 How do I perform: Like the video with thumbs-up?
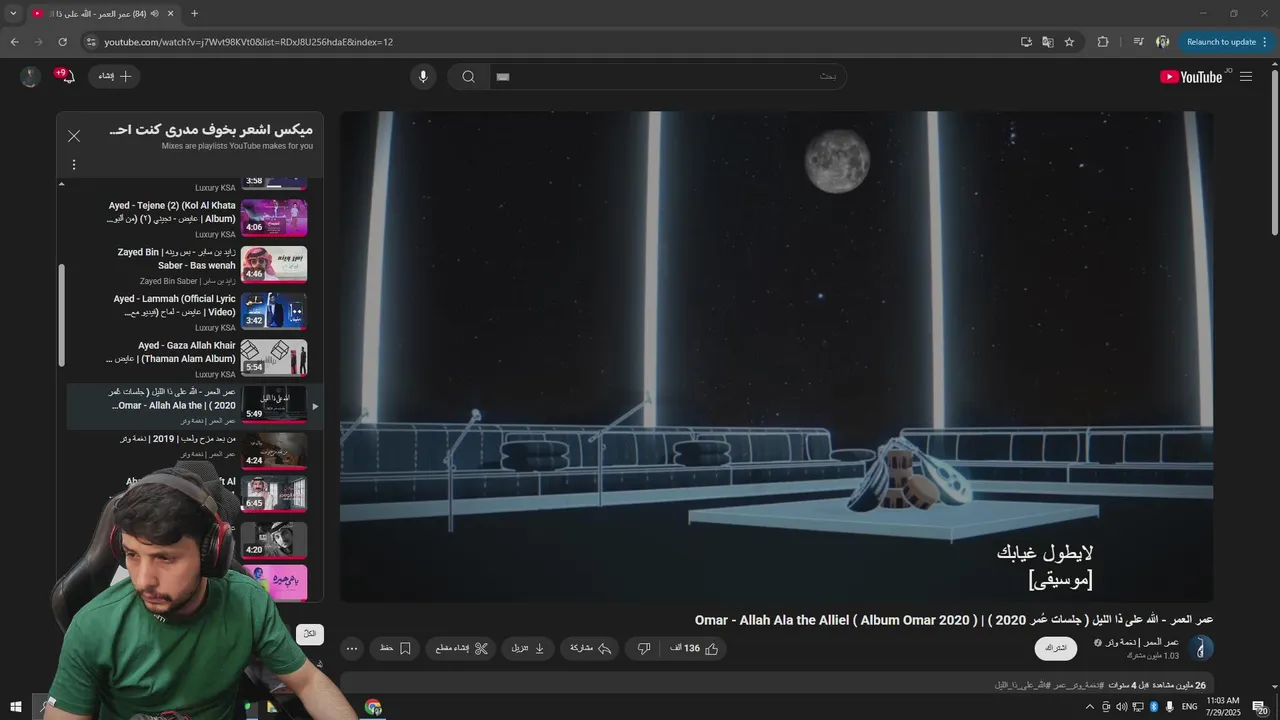coord(695,648)
